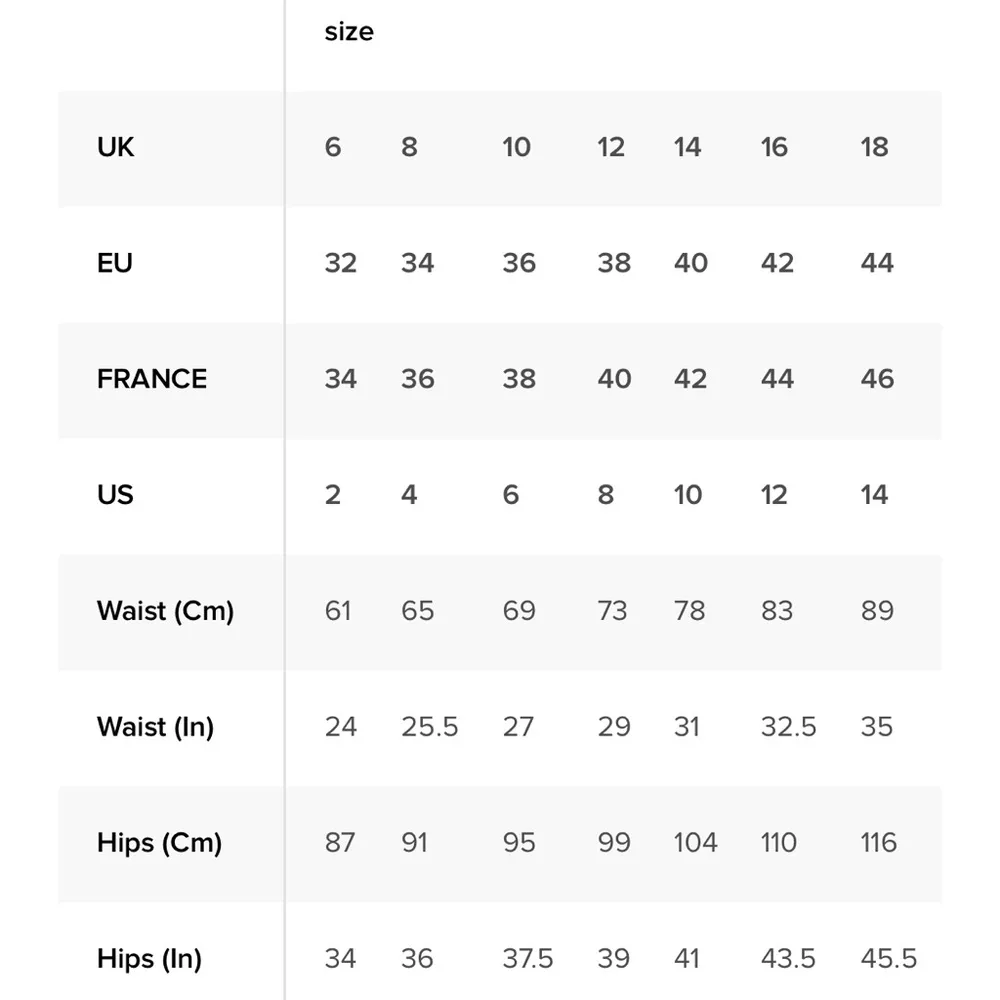1000x1000 pixels.
Task: Click the "size" column header
Action: pos(349,32)
